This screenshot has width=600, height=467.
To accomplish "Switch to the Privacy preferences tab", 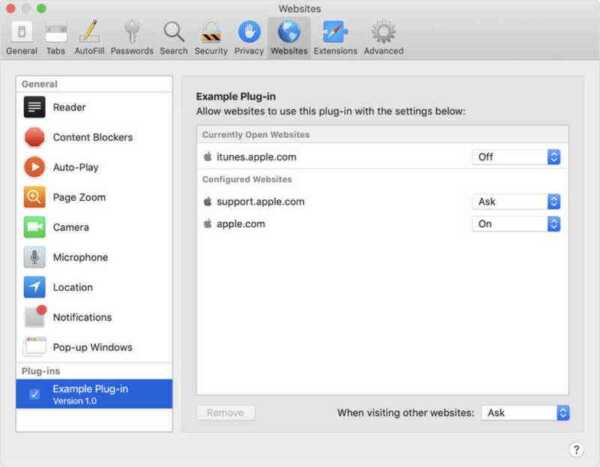I will pos(249,36).
